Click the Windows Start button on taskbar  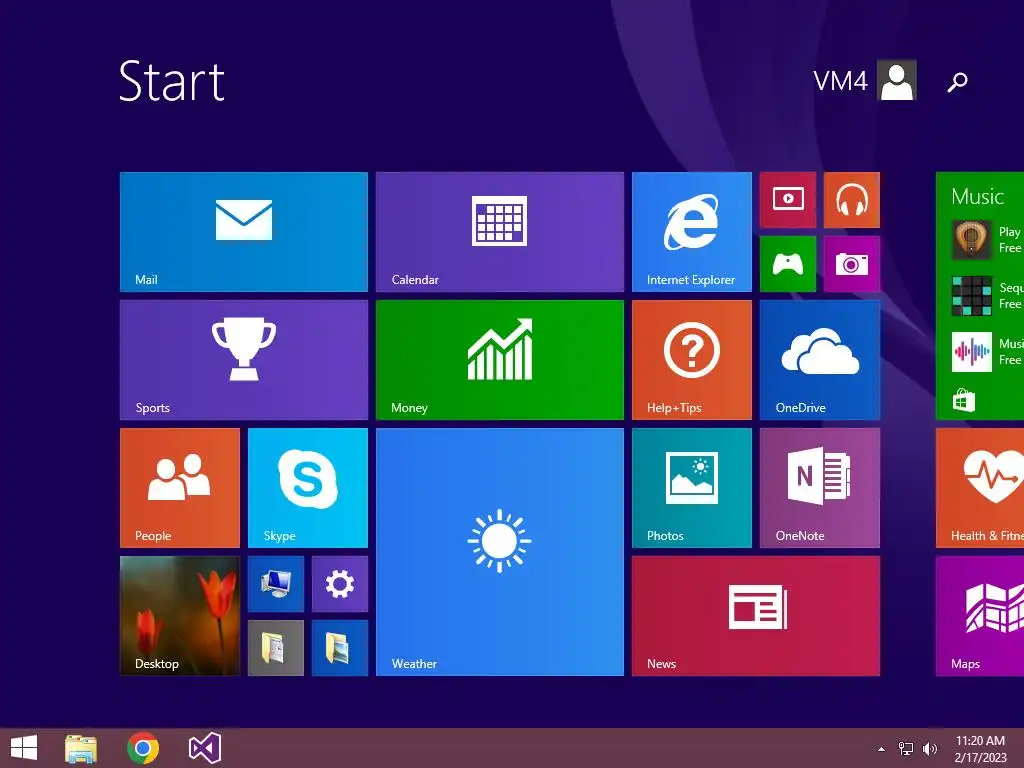[24, 748]
